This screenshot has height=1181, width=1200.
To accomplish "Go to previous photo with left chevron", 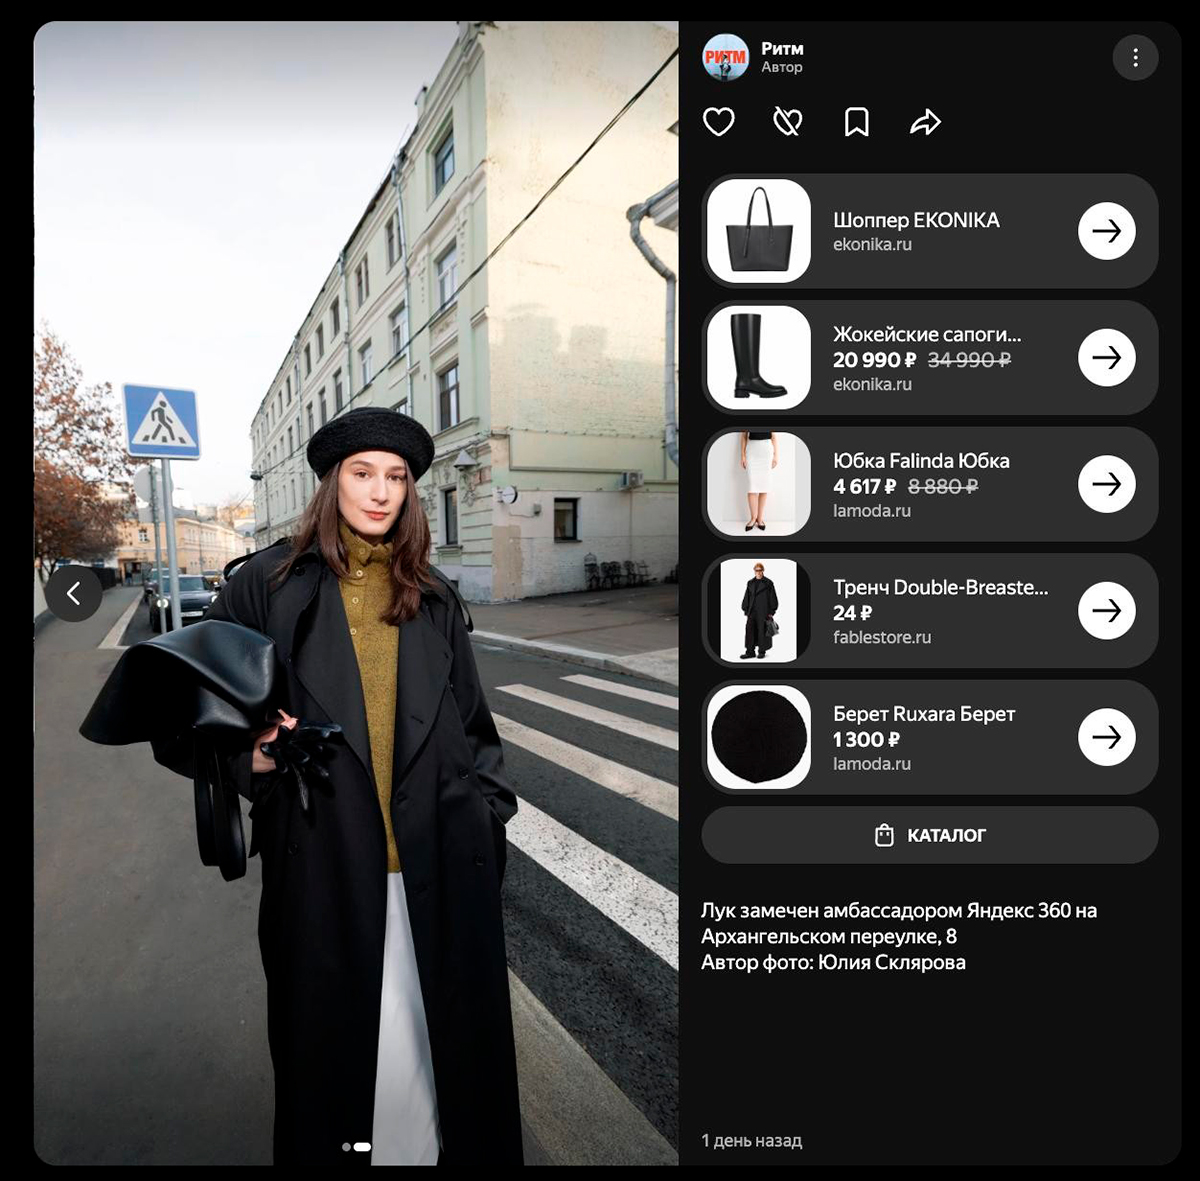I will click(x=73, y=594).
